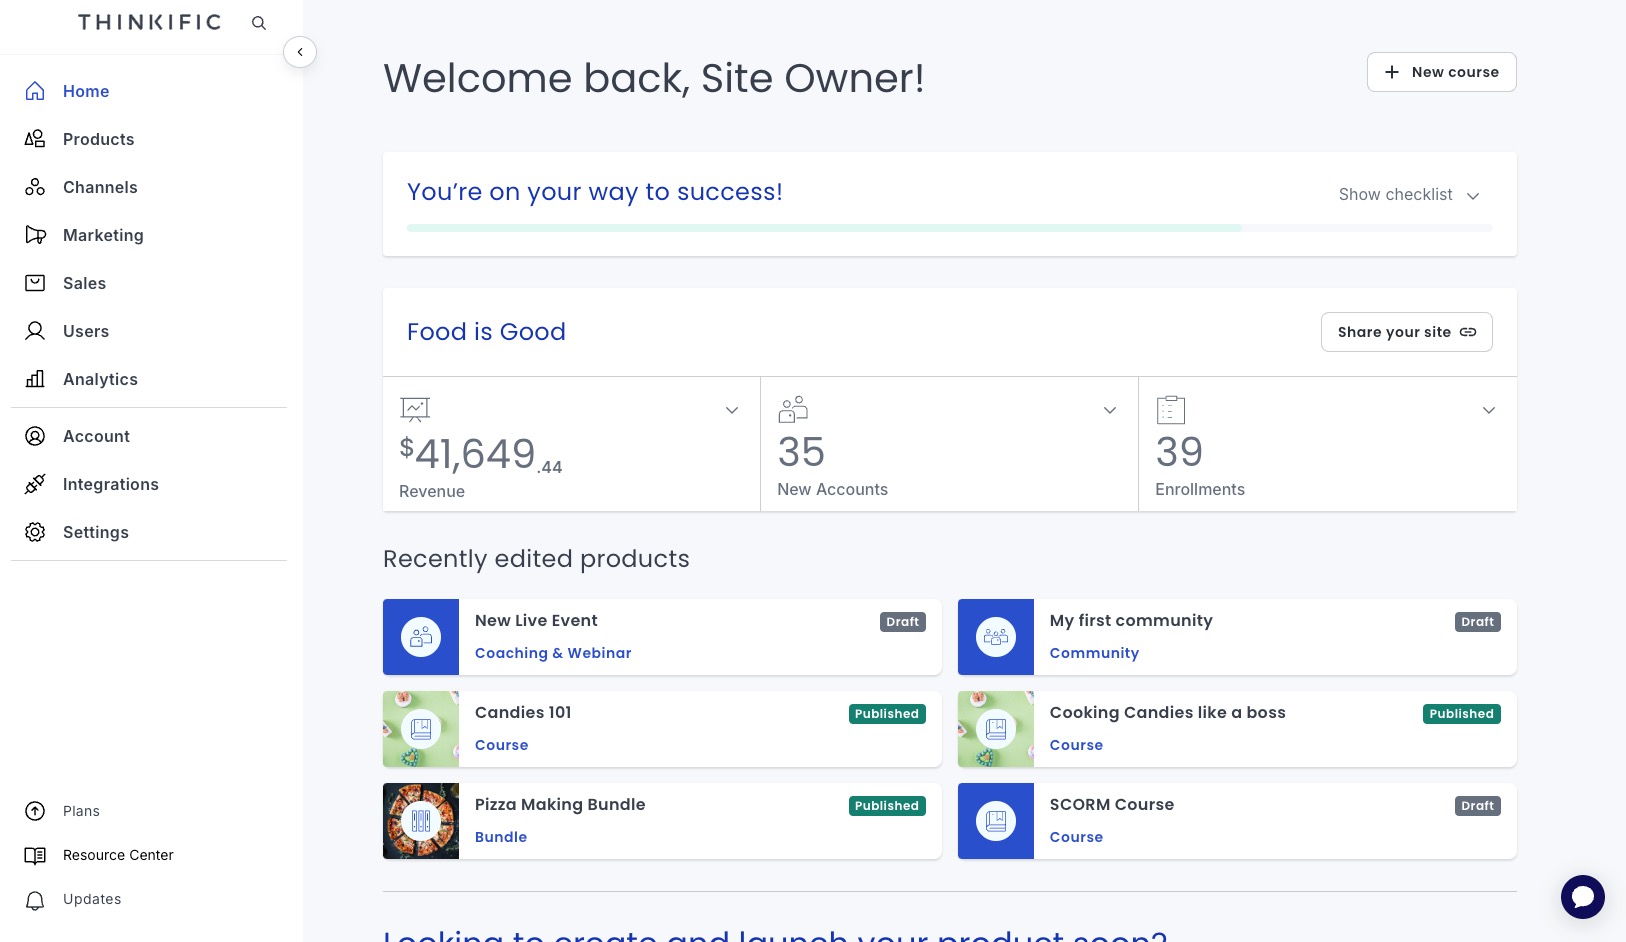This screenshot has width=1626, height=942.
Task: Expand the Show checklist panel
Action: pos(1409,195)
